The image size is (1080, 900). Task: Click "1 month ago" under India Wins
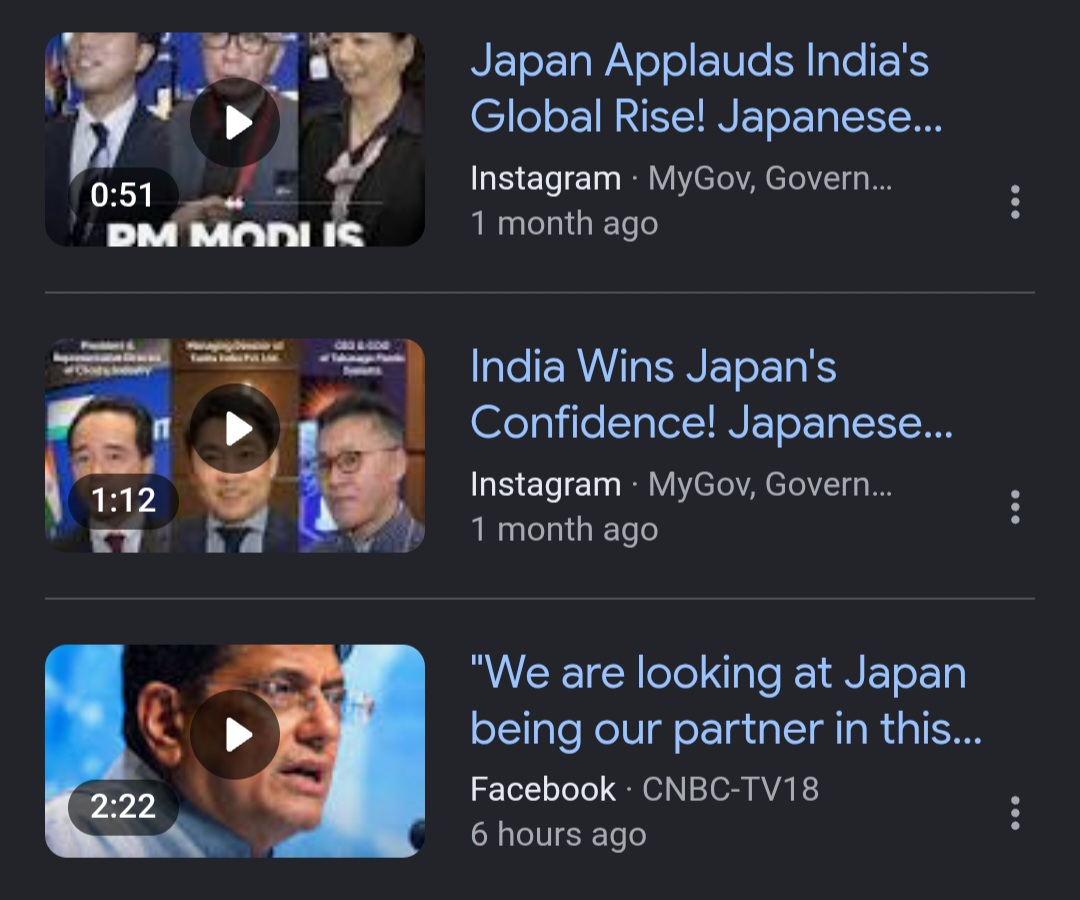[564, 530]
